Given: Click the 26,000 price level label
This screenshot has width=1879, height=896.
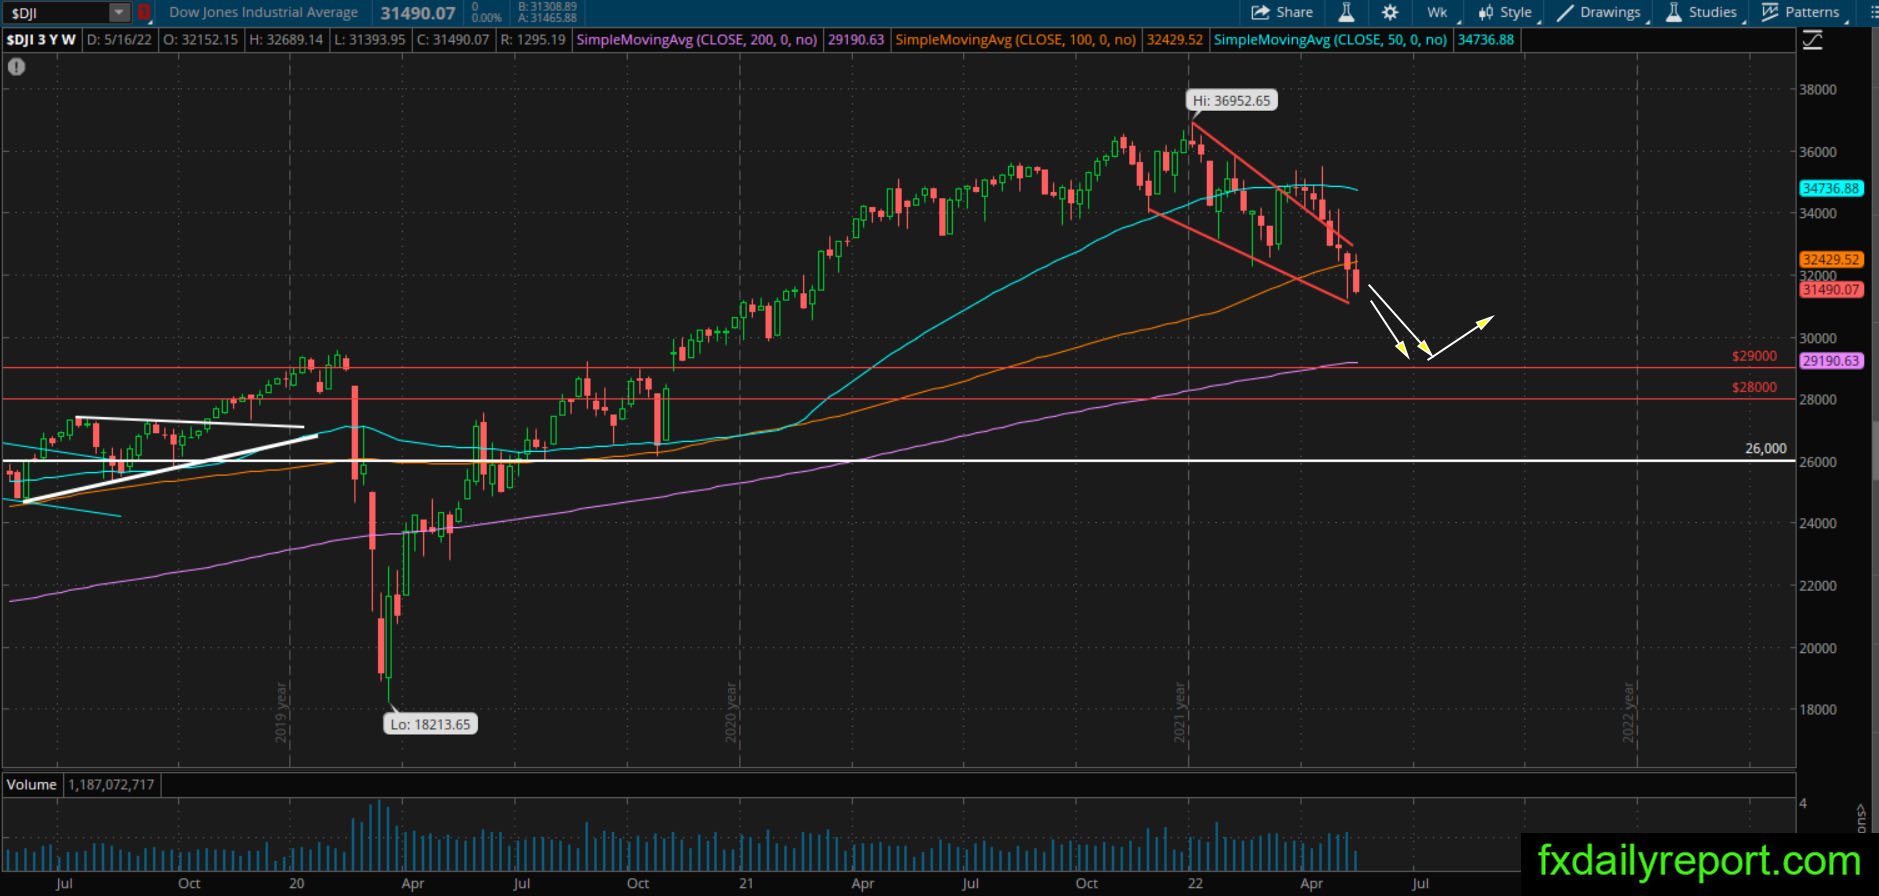Looking at the screenshot, I should (x=1766, y=448).
